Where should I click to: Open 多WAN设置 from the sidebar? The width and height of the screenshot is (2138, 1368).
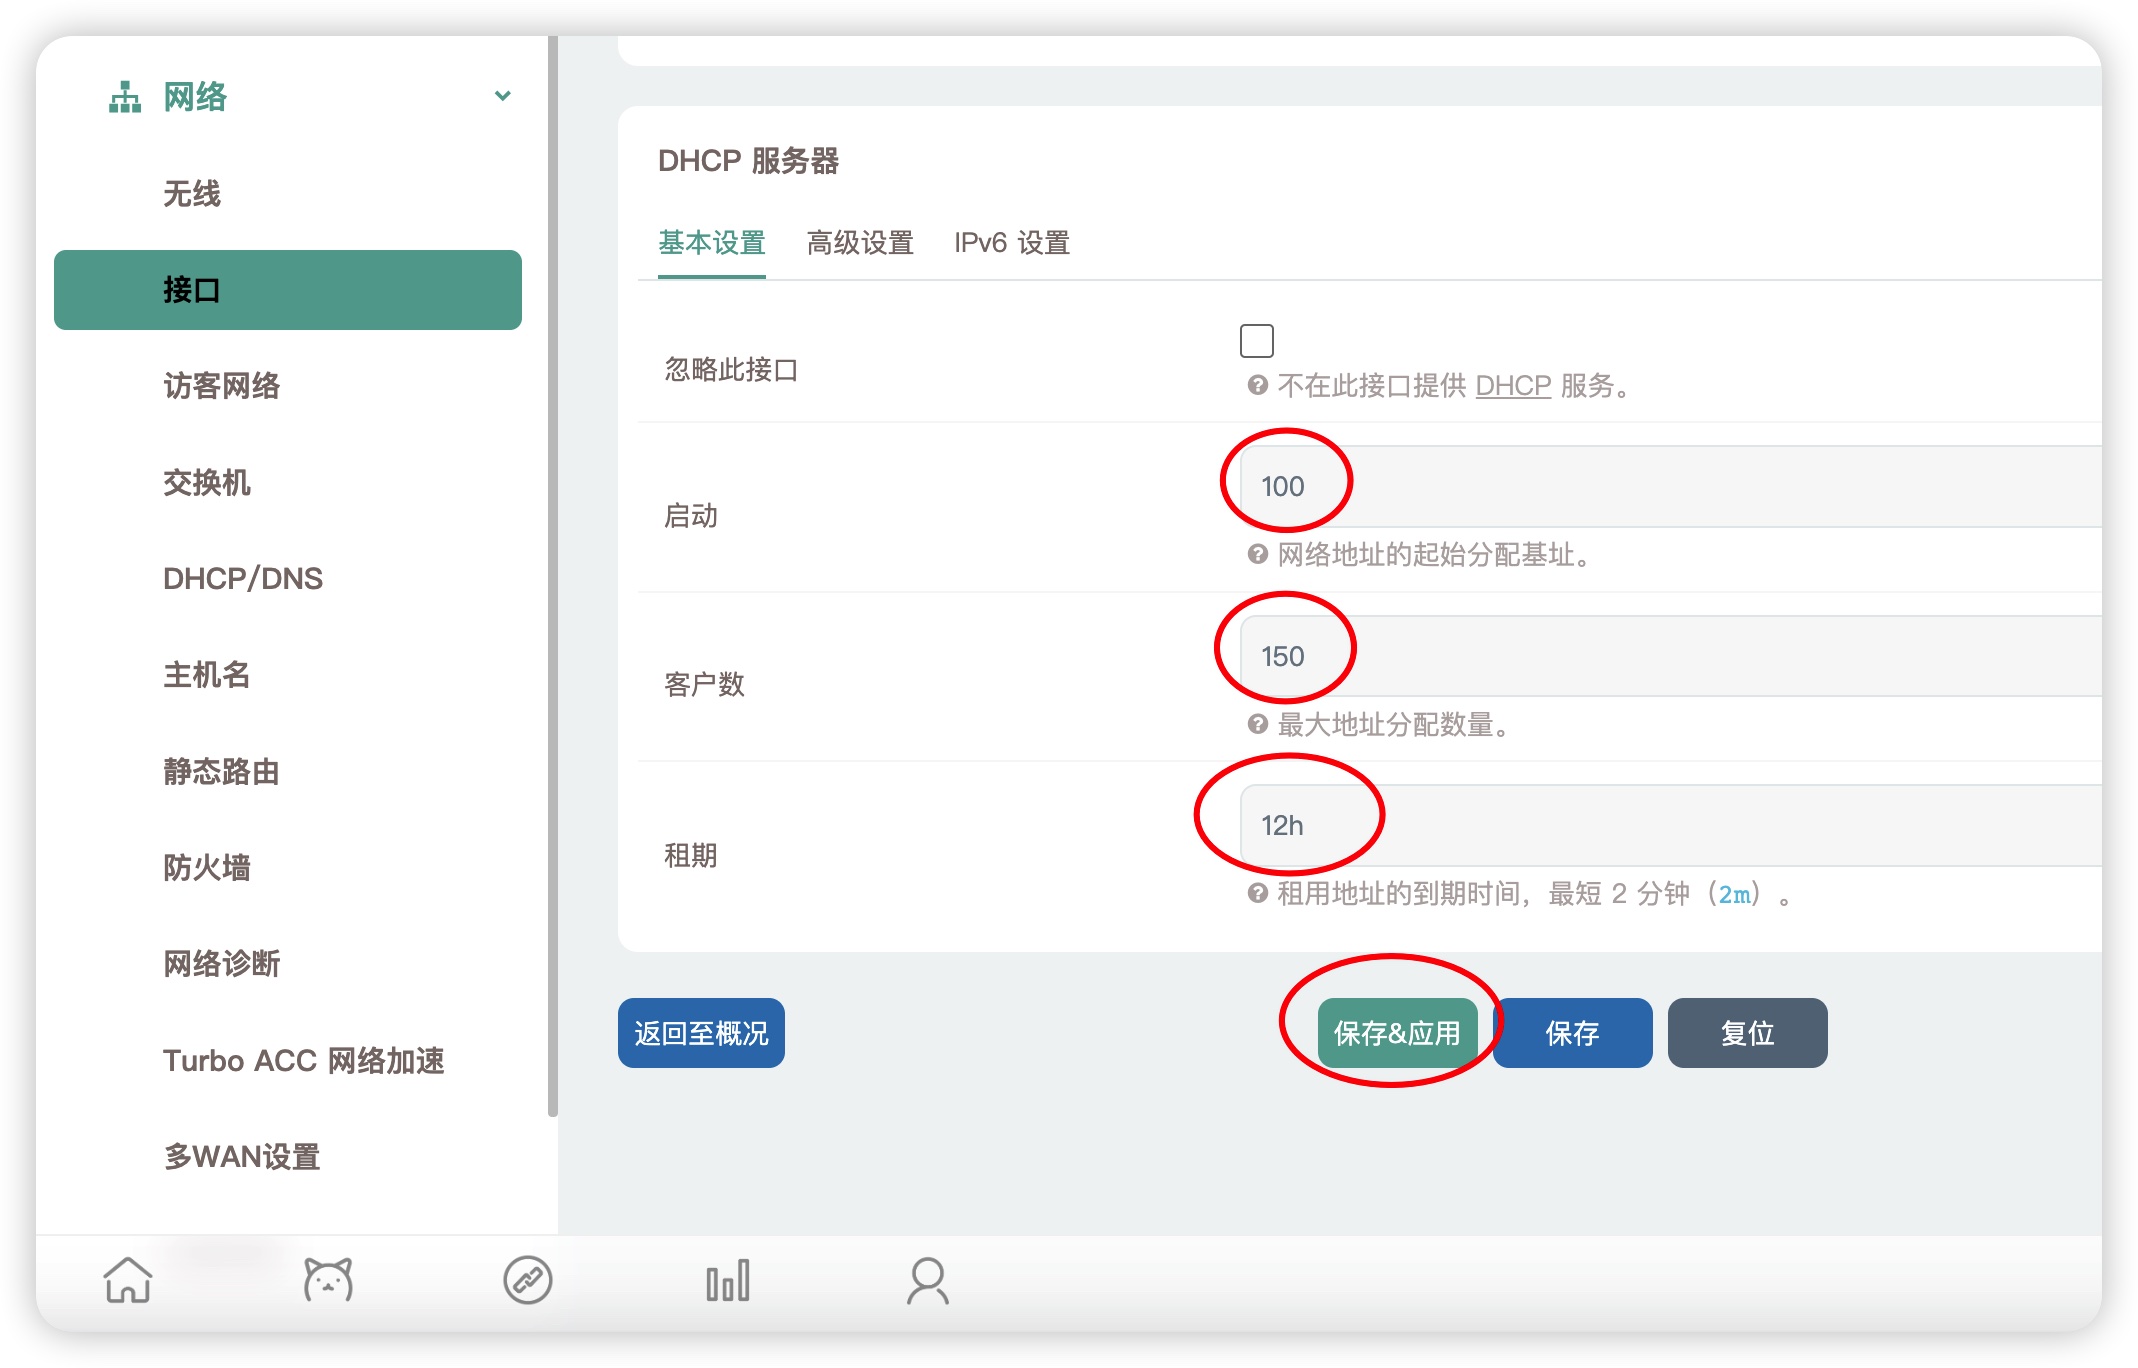[x=242, y=1158]
